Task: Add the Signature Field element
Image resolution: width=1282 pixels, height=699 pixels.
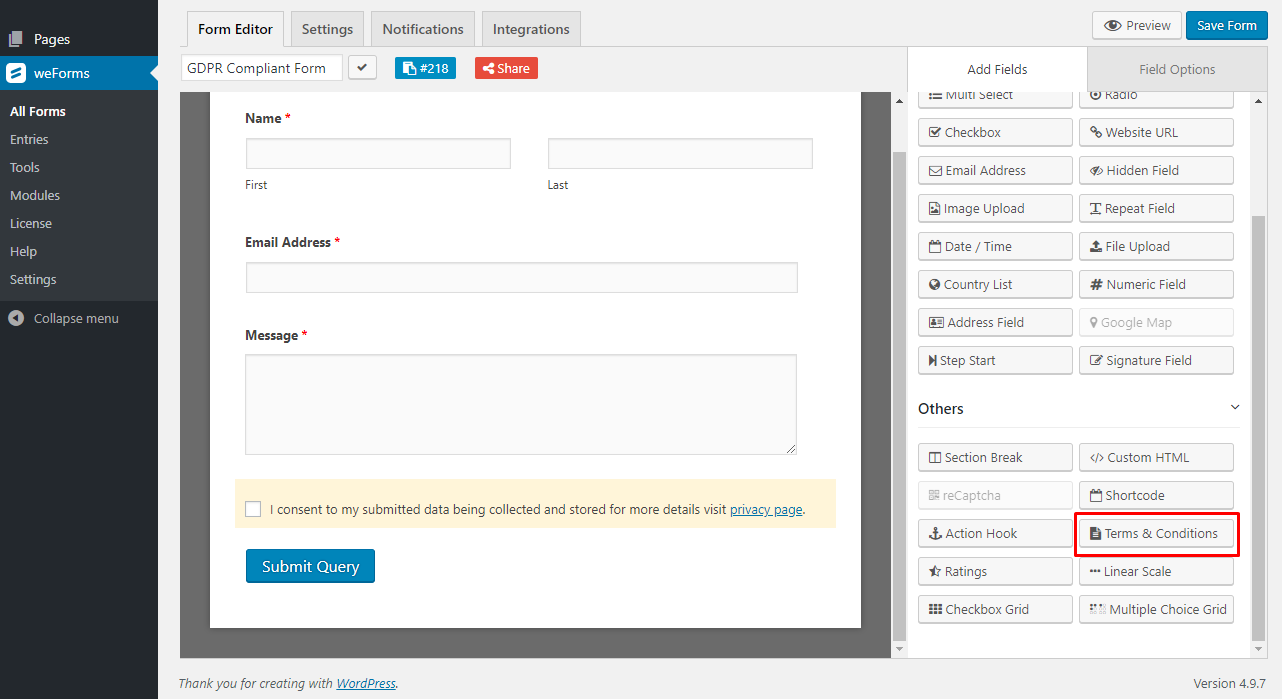Action: click(x=1156, y=360)
